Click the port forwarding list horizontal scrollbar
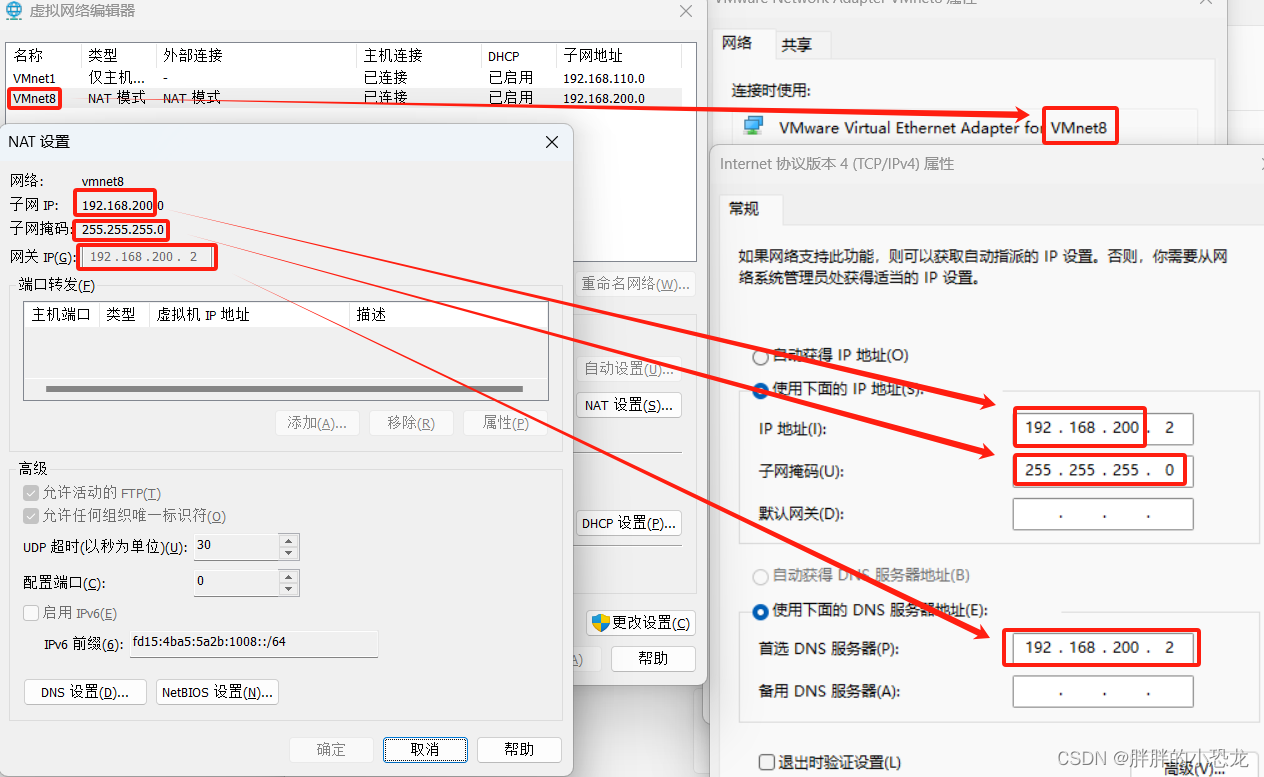 [285, 389]
